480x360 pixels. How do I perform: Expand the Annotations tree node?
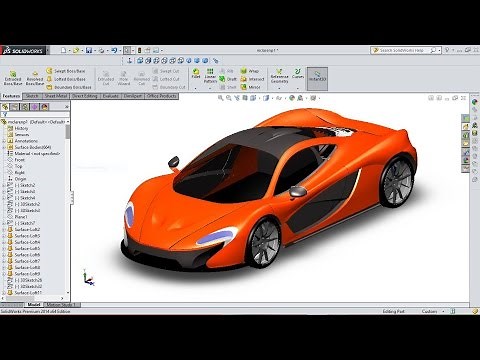[x=4, y=141]
